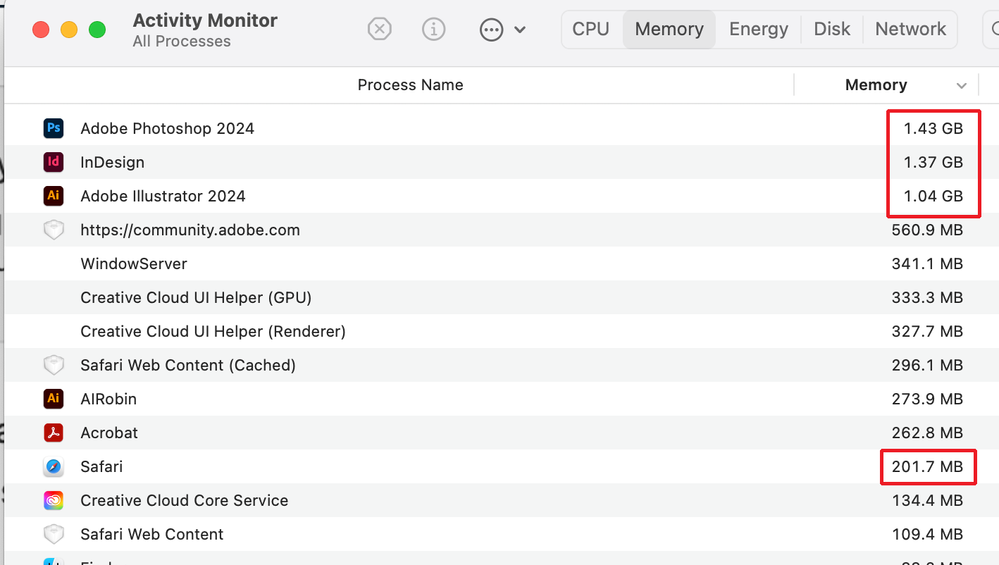Image resolution: width=999 pixels, height=565 pixels.
Task: Switch to the Energy tab
Action: 758,29
